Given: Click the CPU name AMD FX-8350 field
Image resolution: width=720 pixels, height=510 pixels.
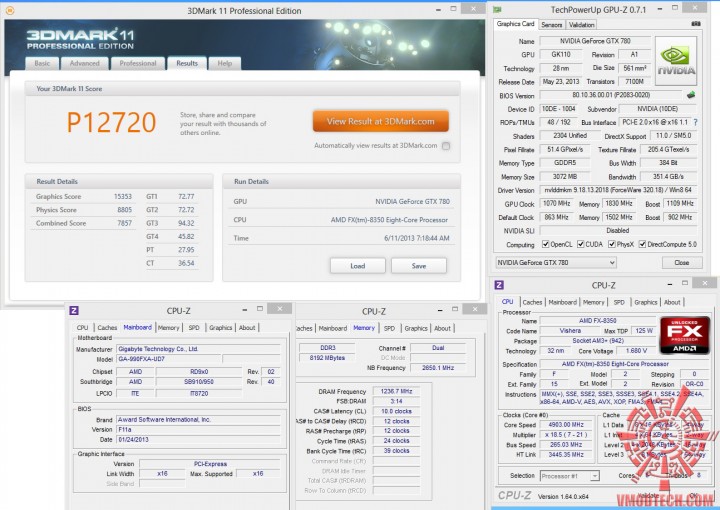Looking at the screenshot, I should pos(597,320).
